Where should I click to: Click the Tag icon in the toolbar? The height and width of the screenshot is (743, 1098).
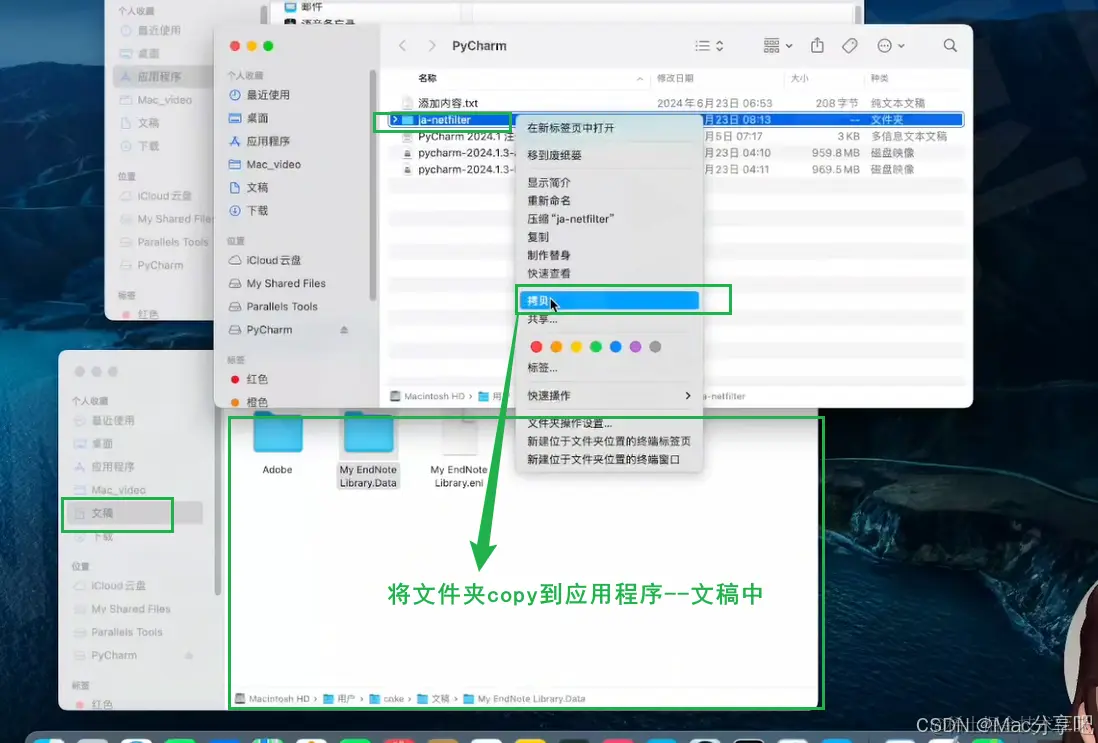click(851, 45)
